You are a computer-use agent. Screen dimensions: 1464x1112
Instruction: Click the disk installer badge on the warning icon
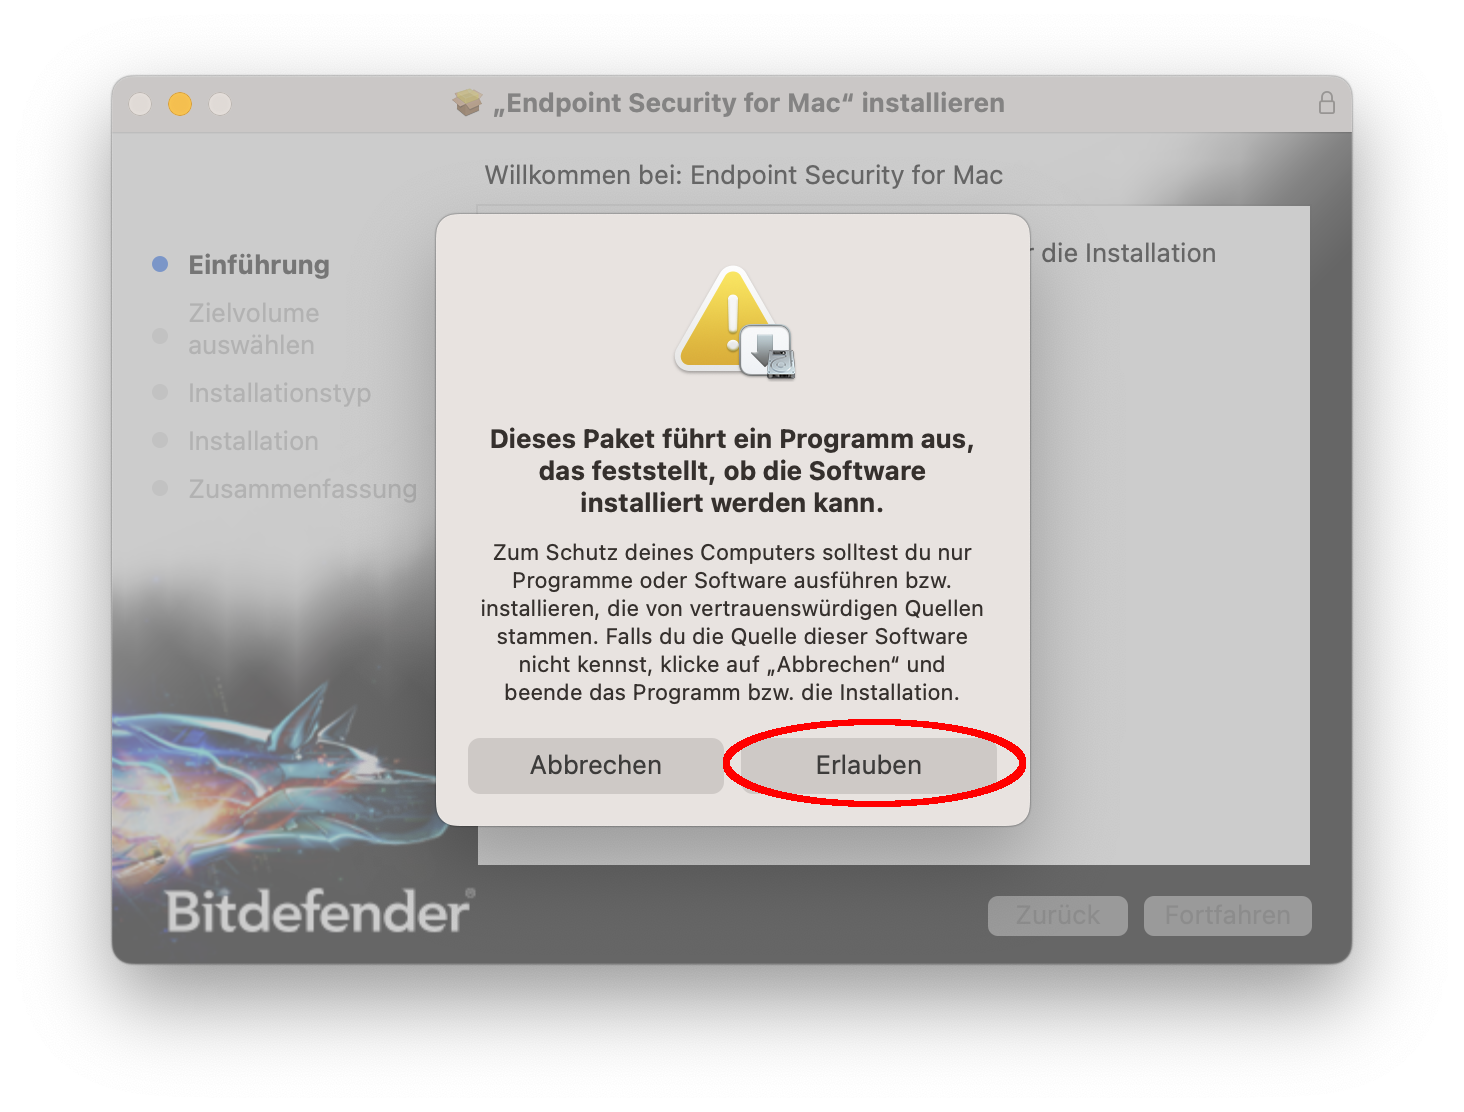coord(768,352)
